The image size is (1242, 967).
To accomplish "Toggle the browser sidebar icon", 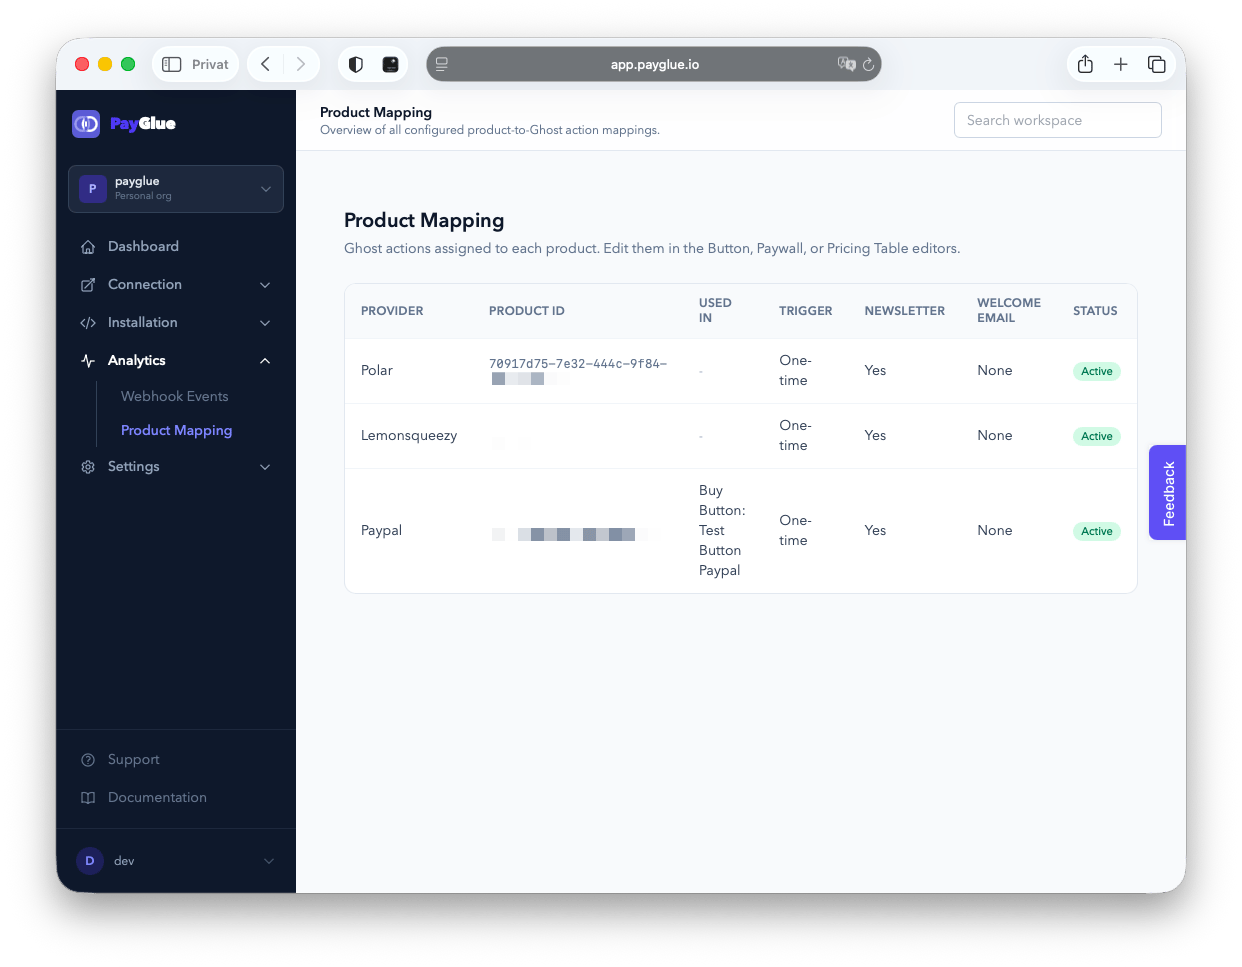I will 172,64.
